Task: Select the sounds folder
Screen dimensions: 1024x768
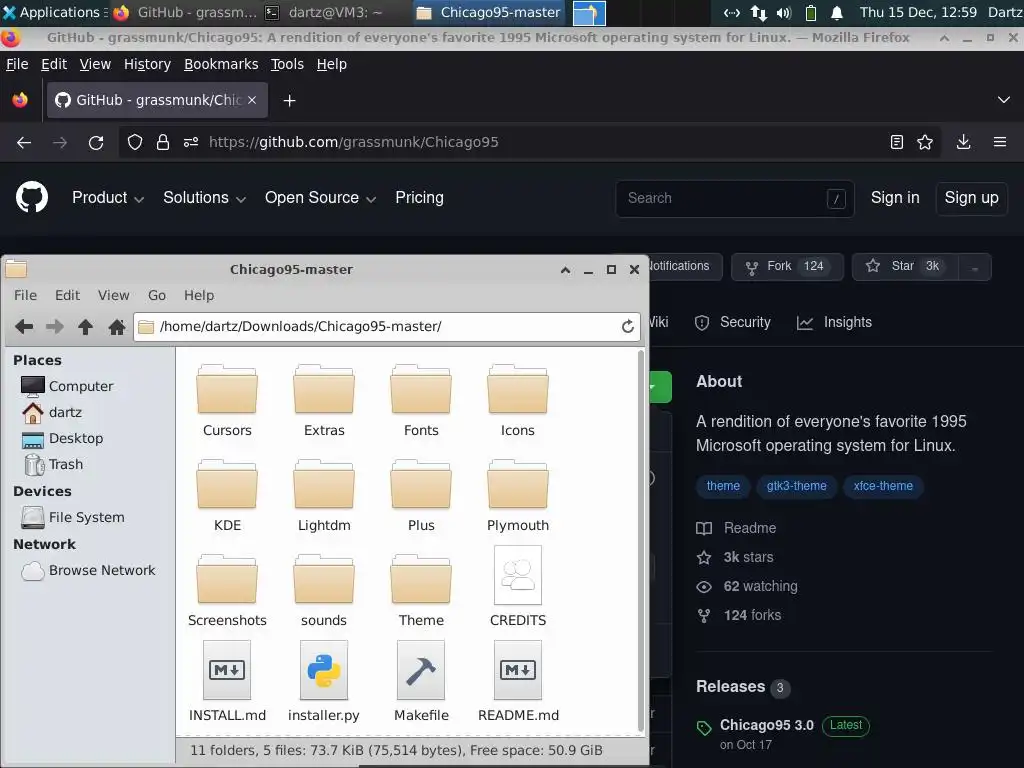Action: coord(324,591)
